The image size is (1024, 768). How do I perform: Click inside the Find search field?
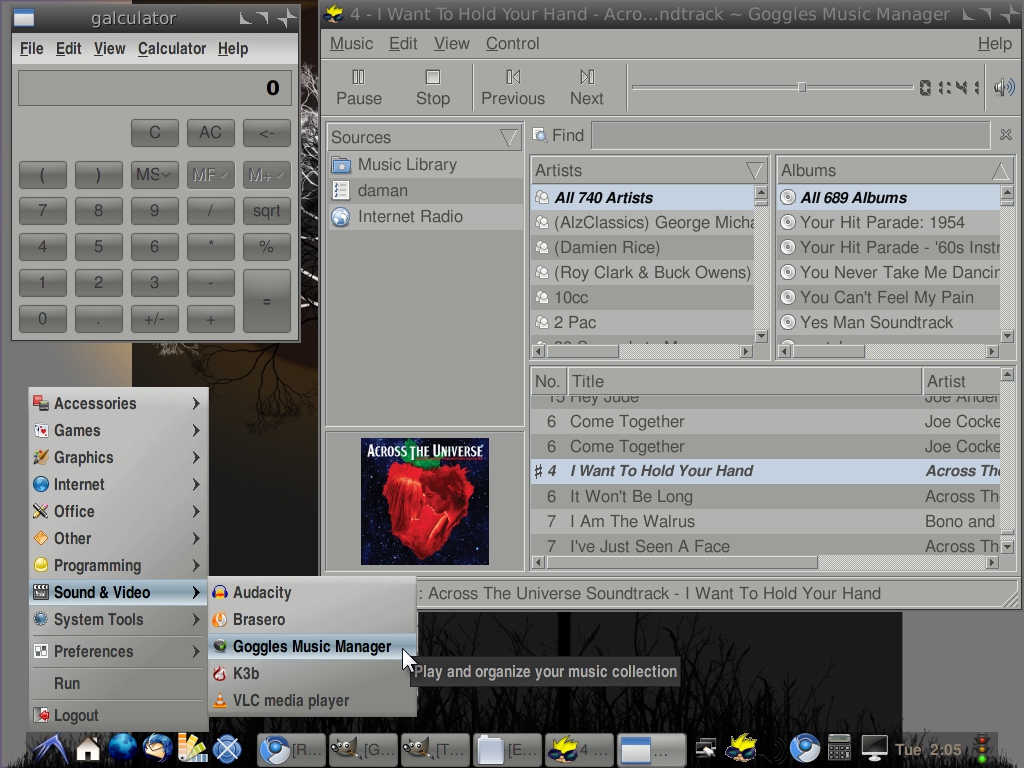point(790,135)
